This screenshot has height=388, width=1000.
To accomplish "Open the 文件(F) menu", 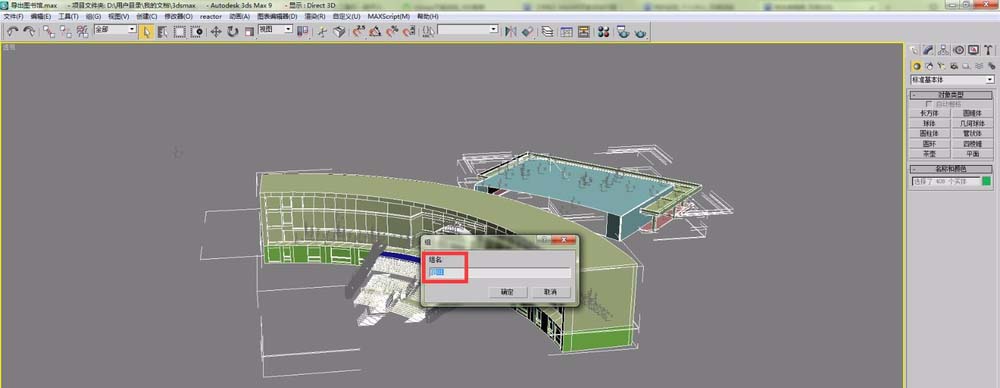I will point(13,16).
